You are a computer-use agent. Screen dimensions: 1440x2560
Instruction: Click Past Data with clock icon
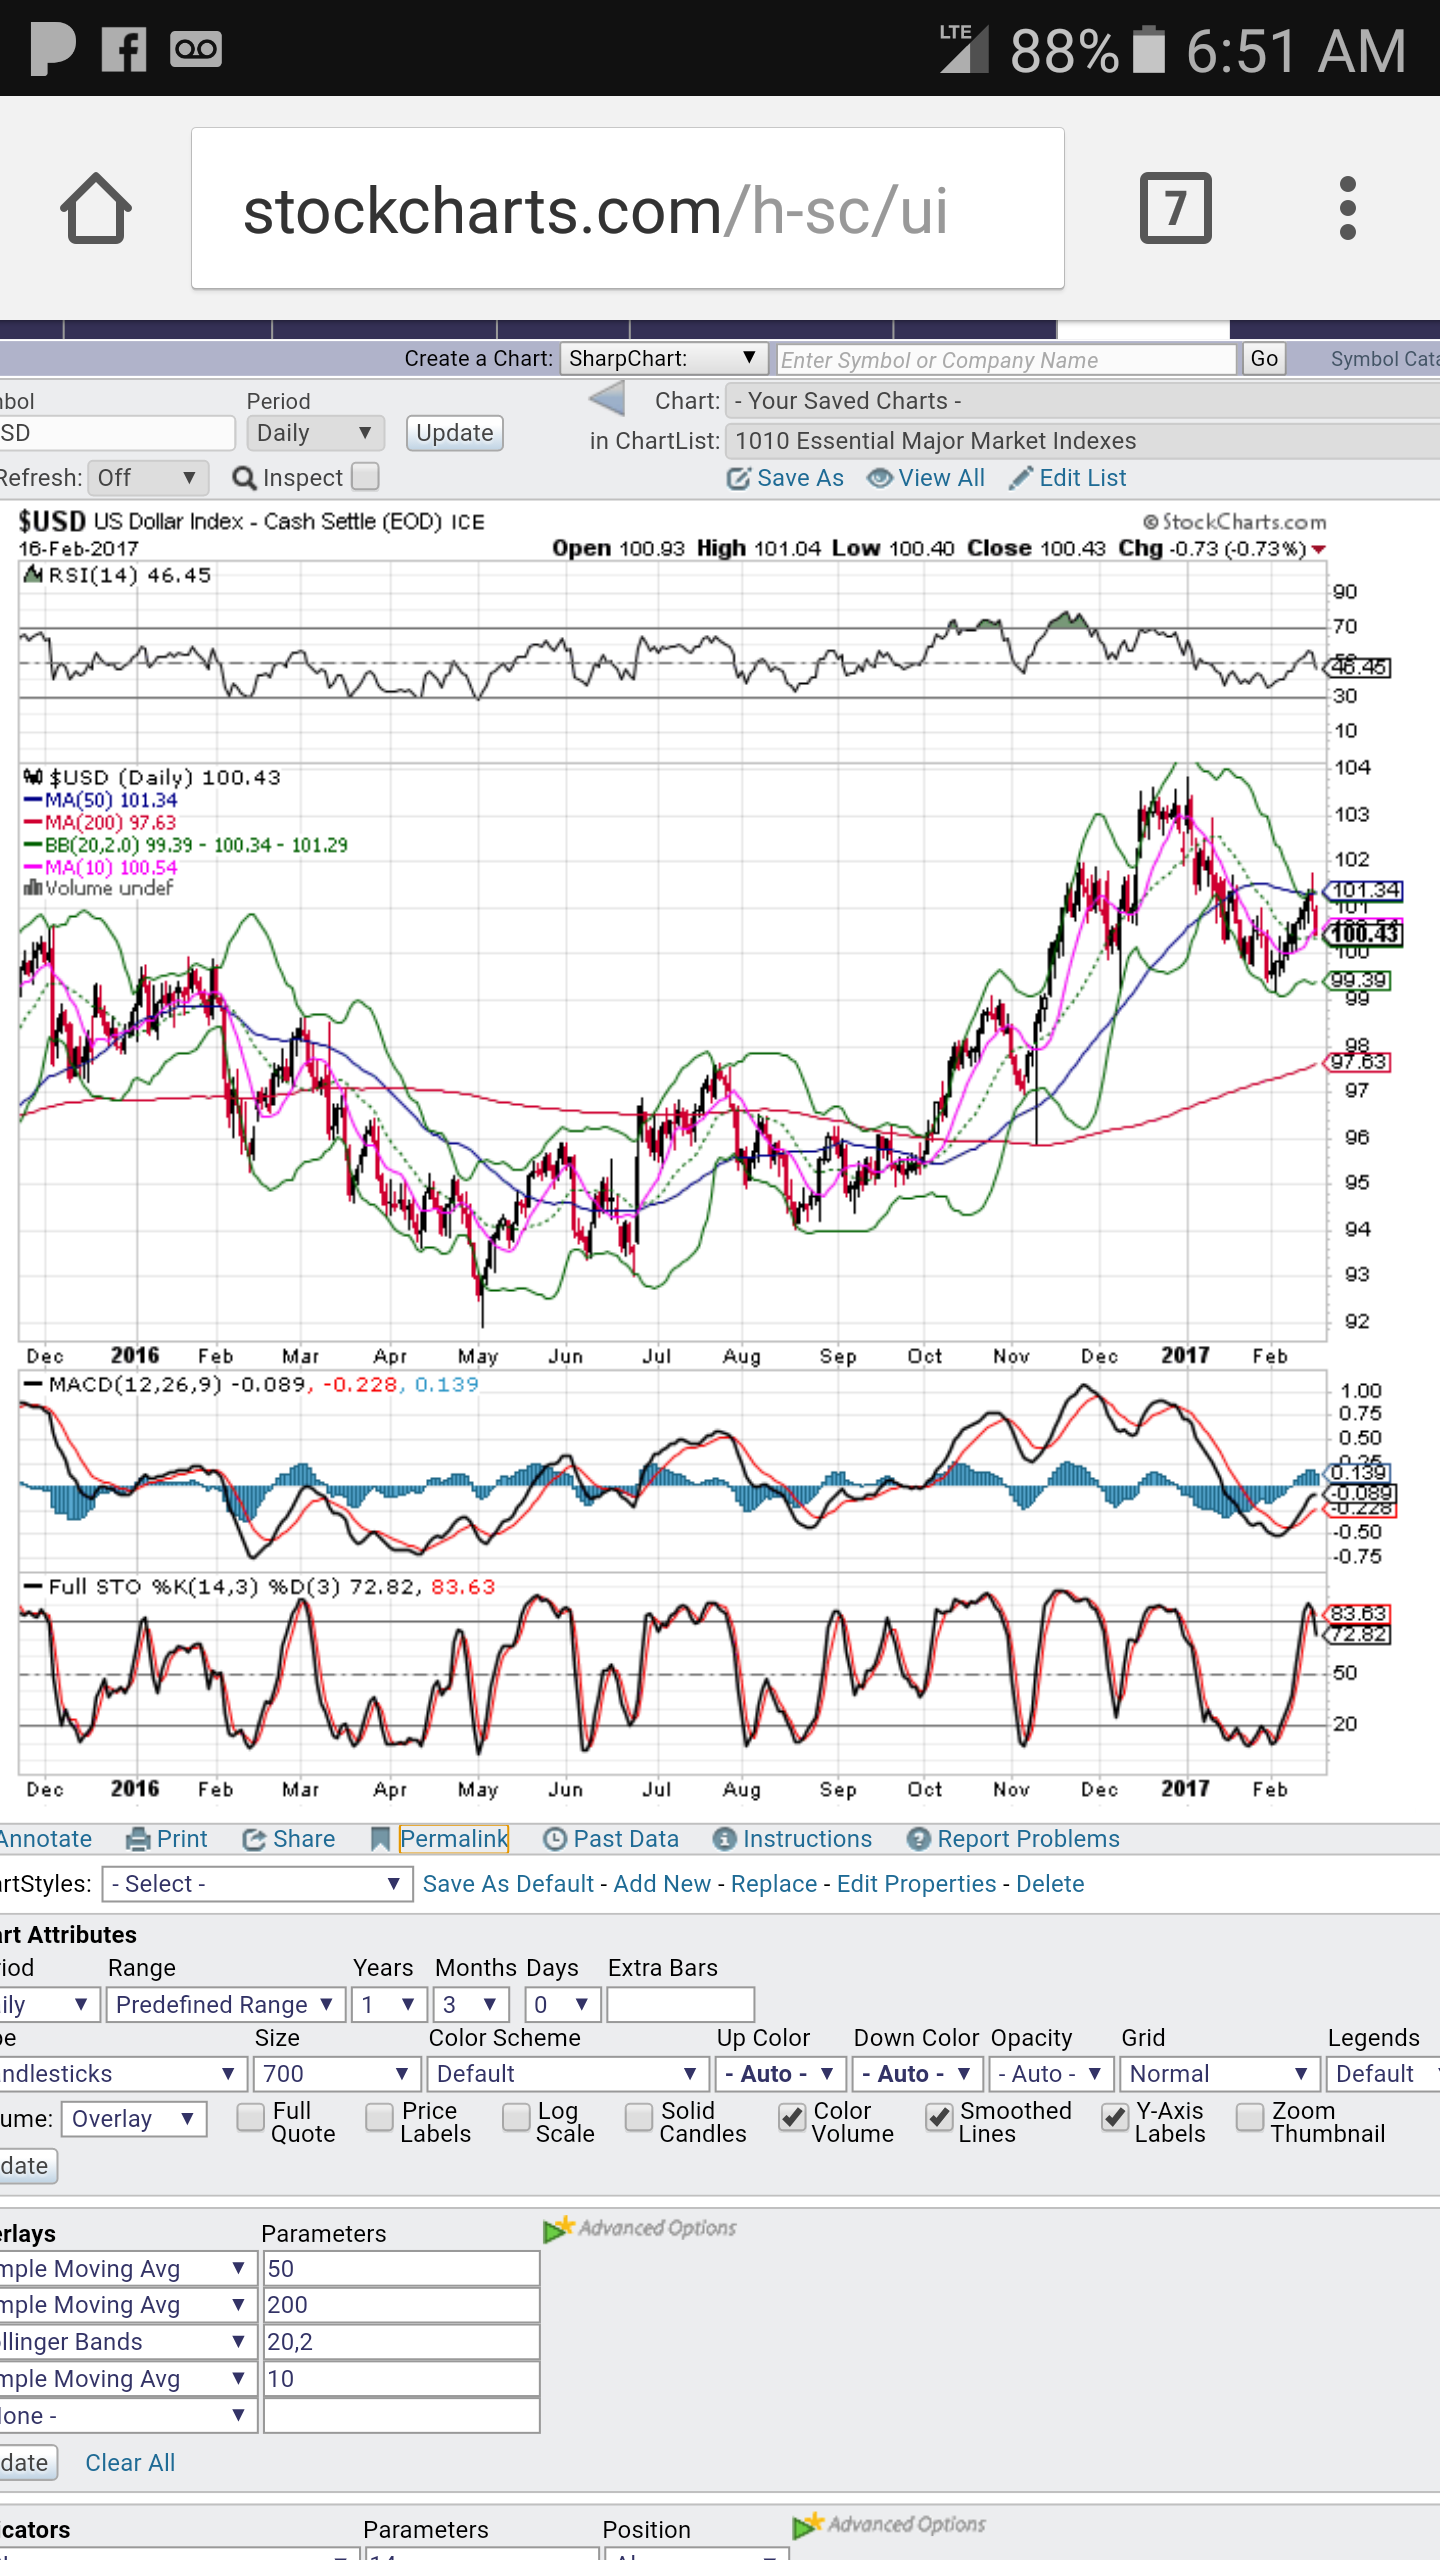(x=611, y=1839)
